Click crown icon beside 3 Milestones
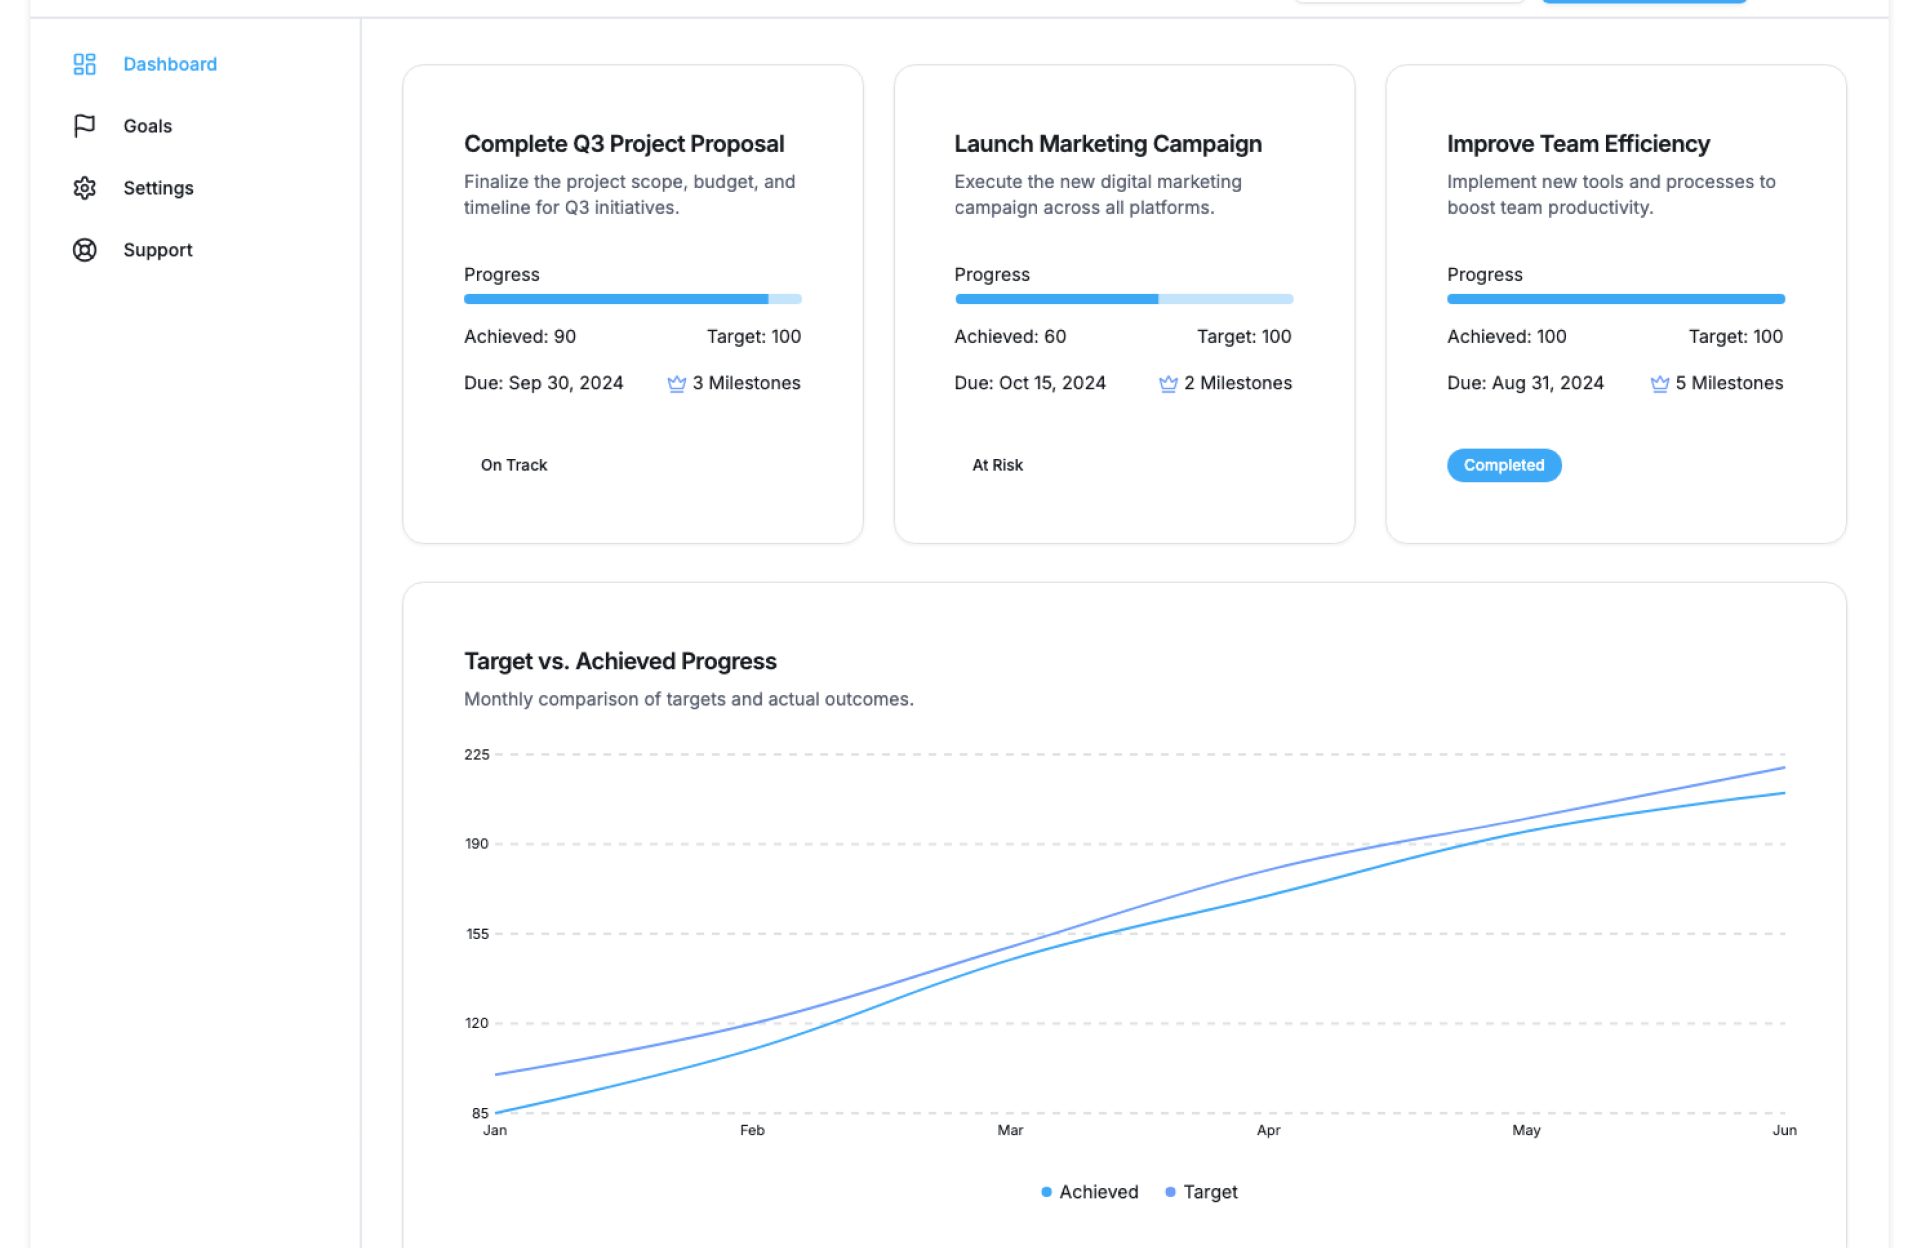 [676, 384]
